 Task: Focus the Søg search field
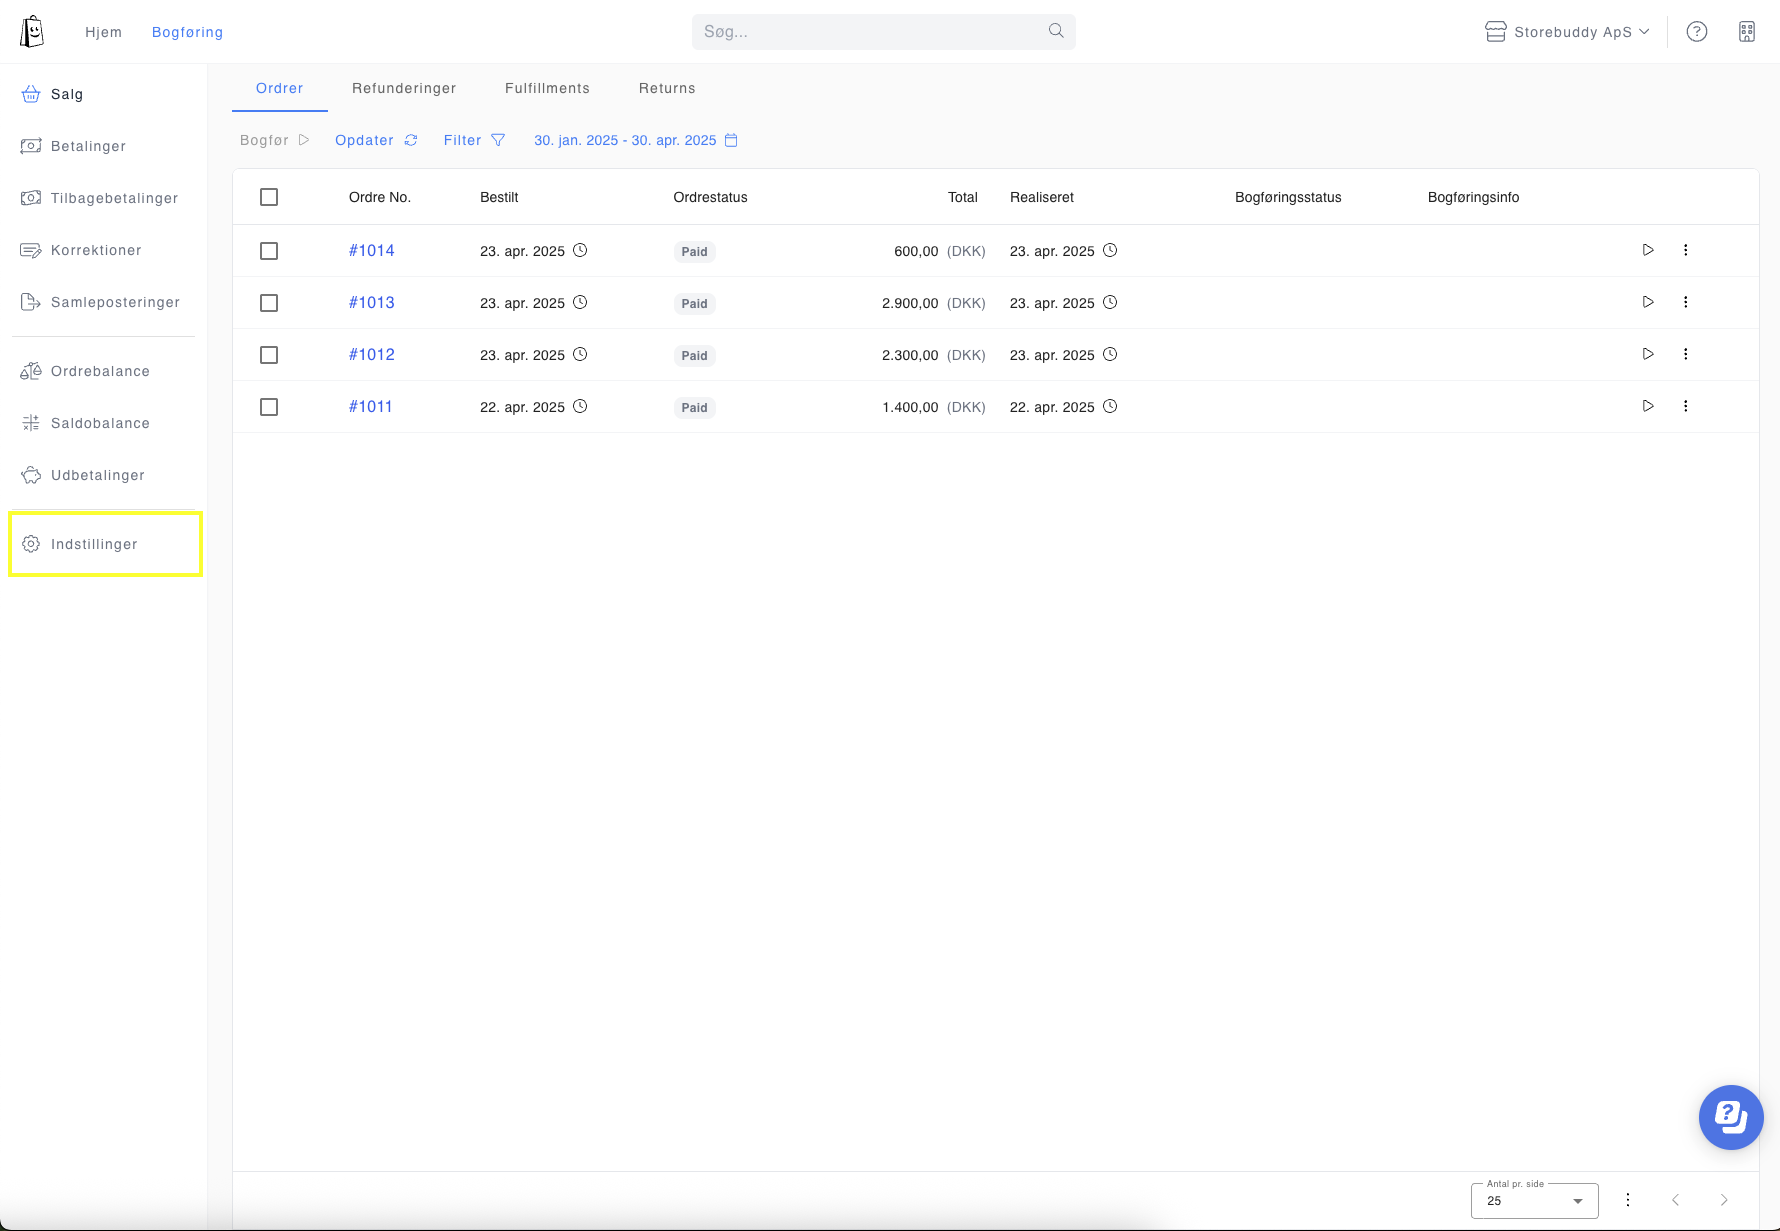[x=883, y=32]
